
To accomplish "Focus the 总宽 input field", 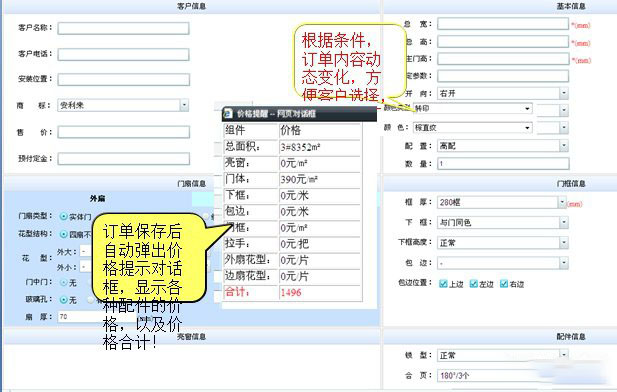I will 503,24.
